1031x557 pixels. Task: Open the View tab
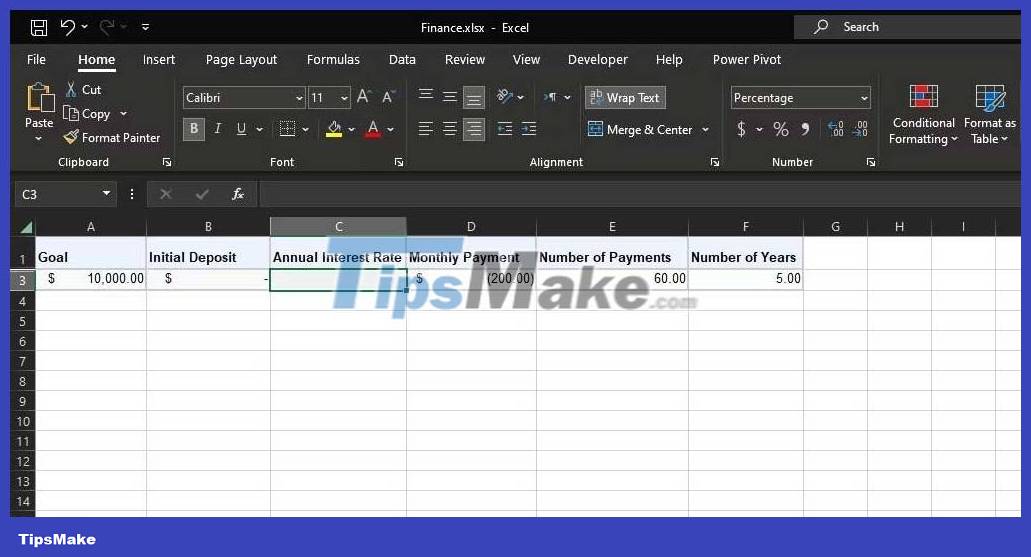[526, 60]
